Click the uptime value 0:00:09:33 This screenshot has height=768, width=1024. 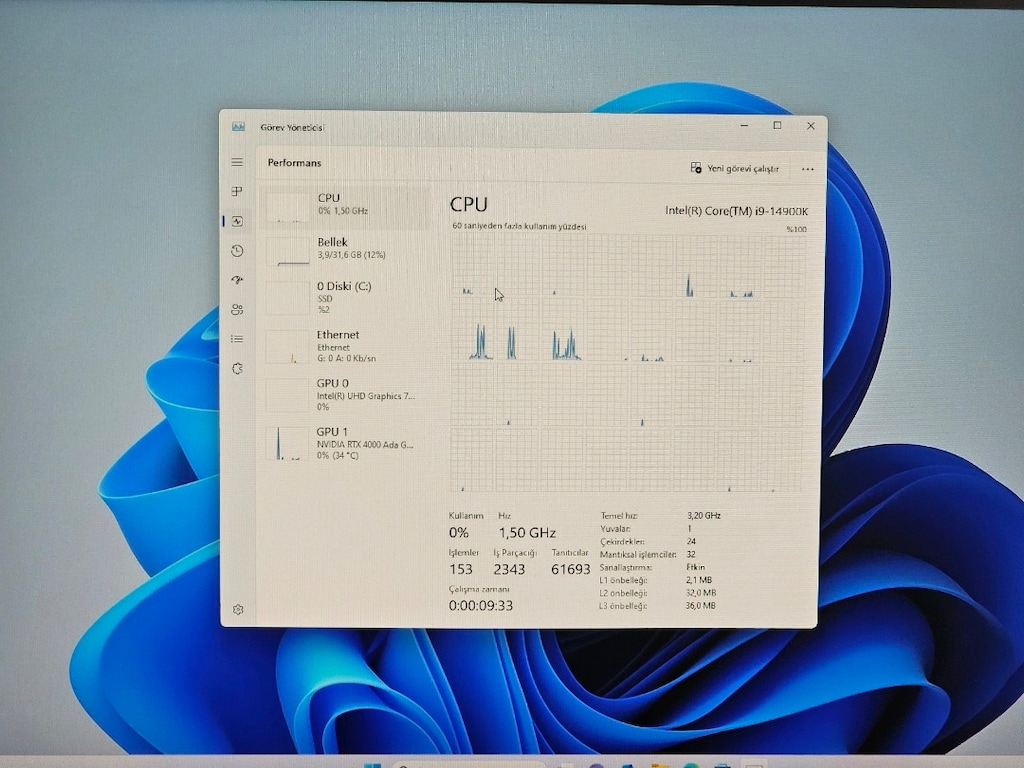click(x=481, y=605)
